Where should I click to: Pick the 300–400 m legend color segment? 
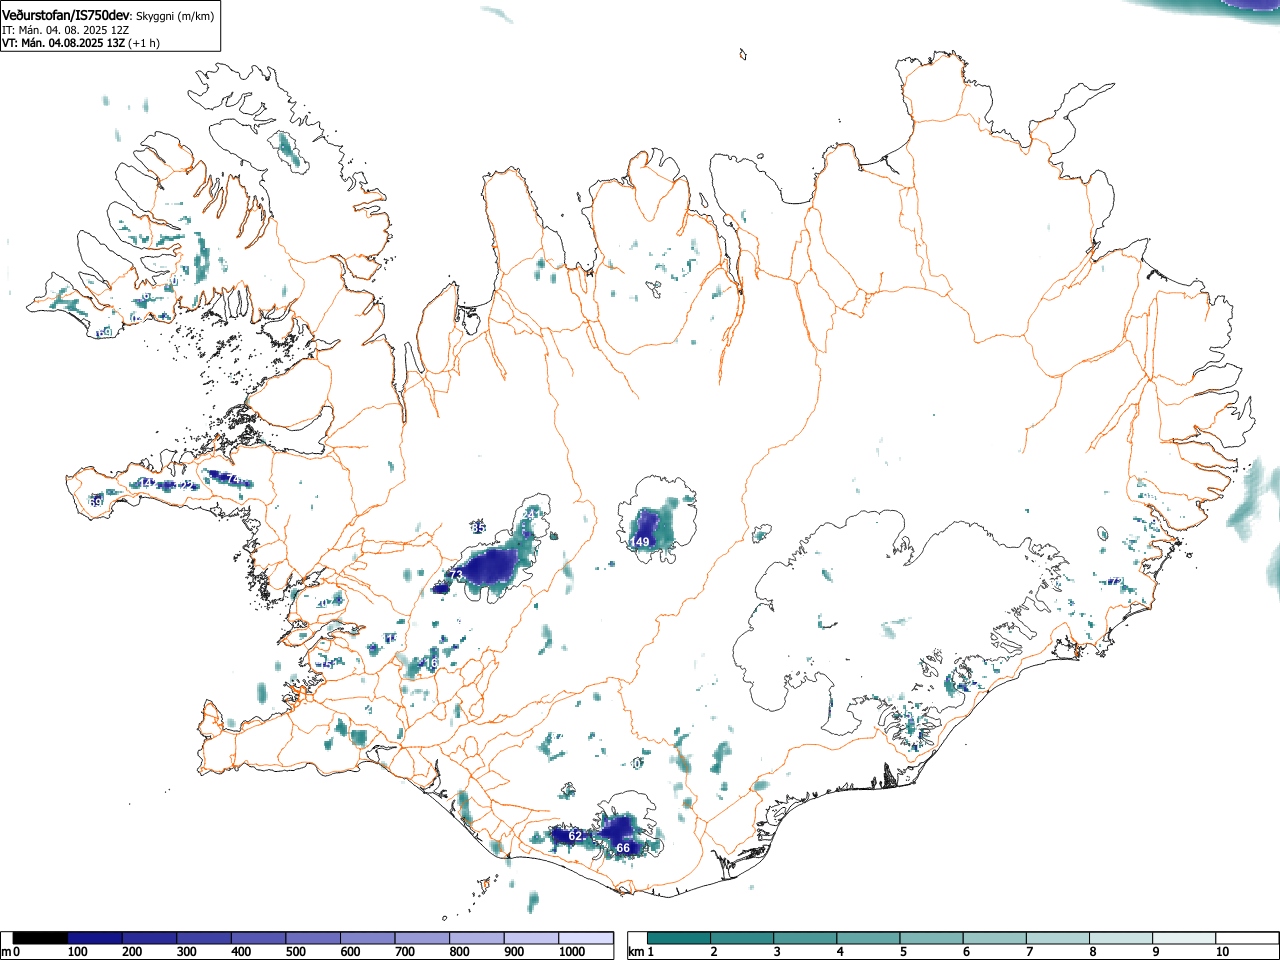(x=204, y=938)
